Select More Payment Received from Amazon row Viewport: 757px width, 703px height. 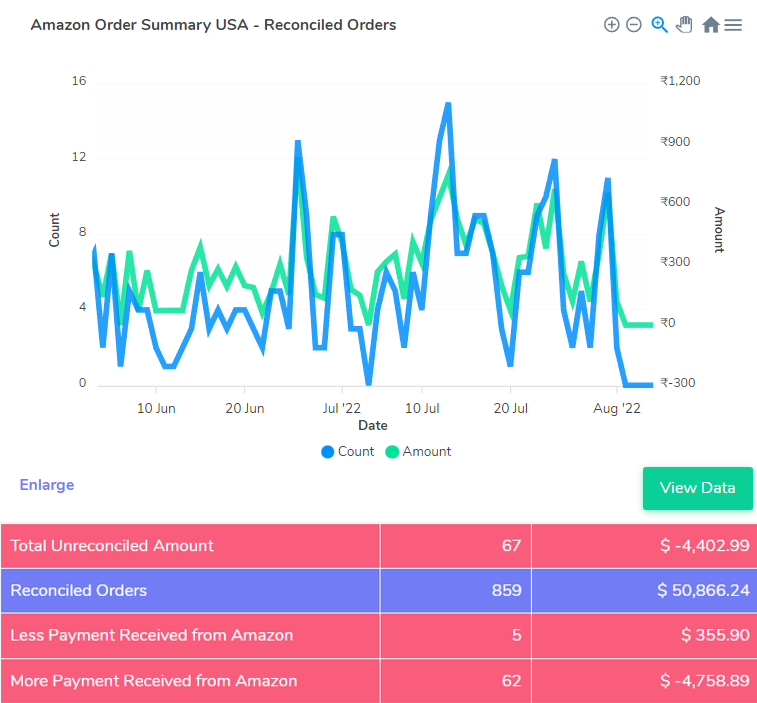point(378,681)
